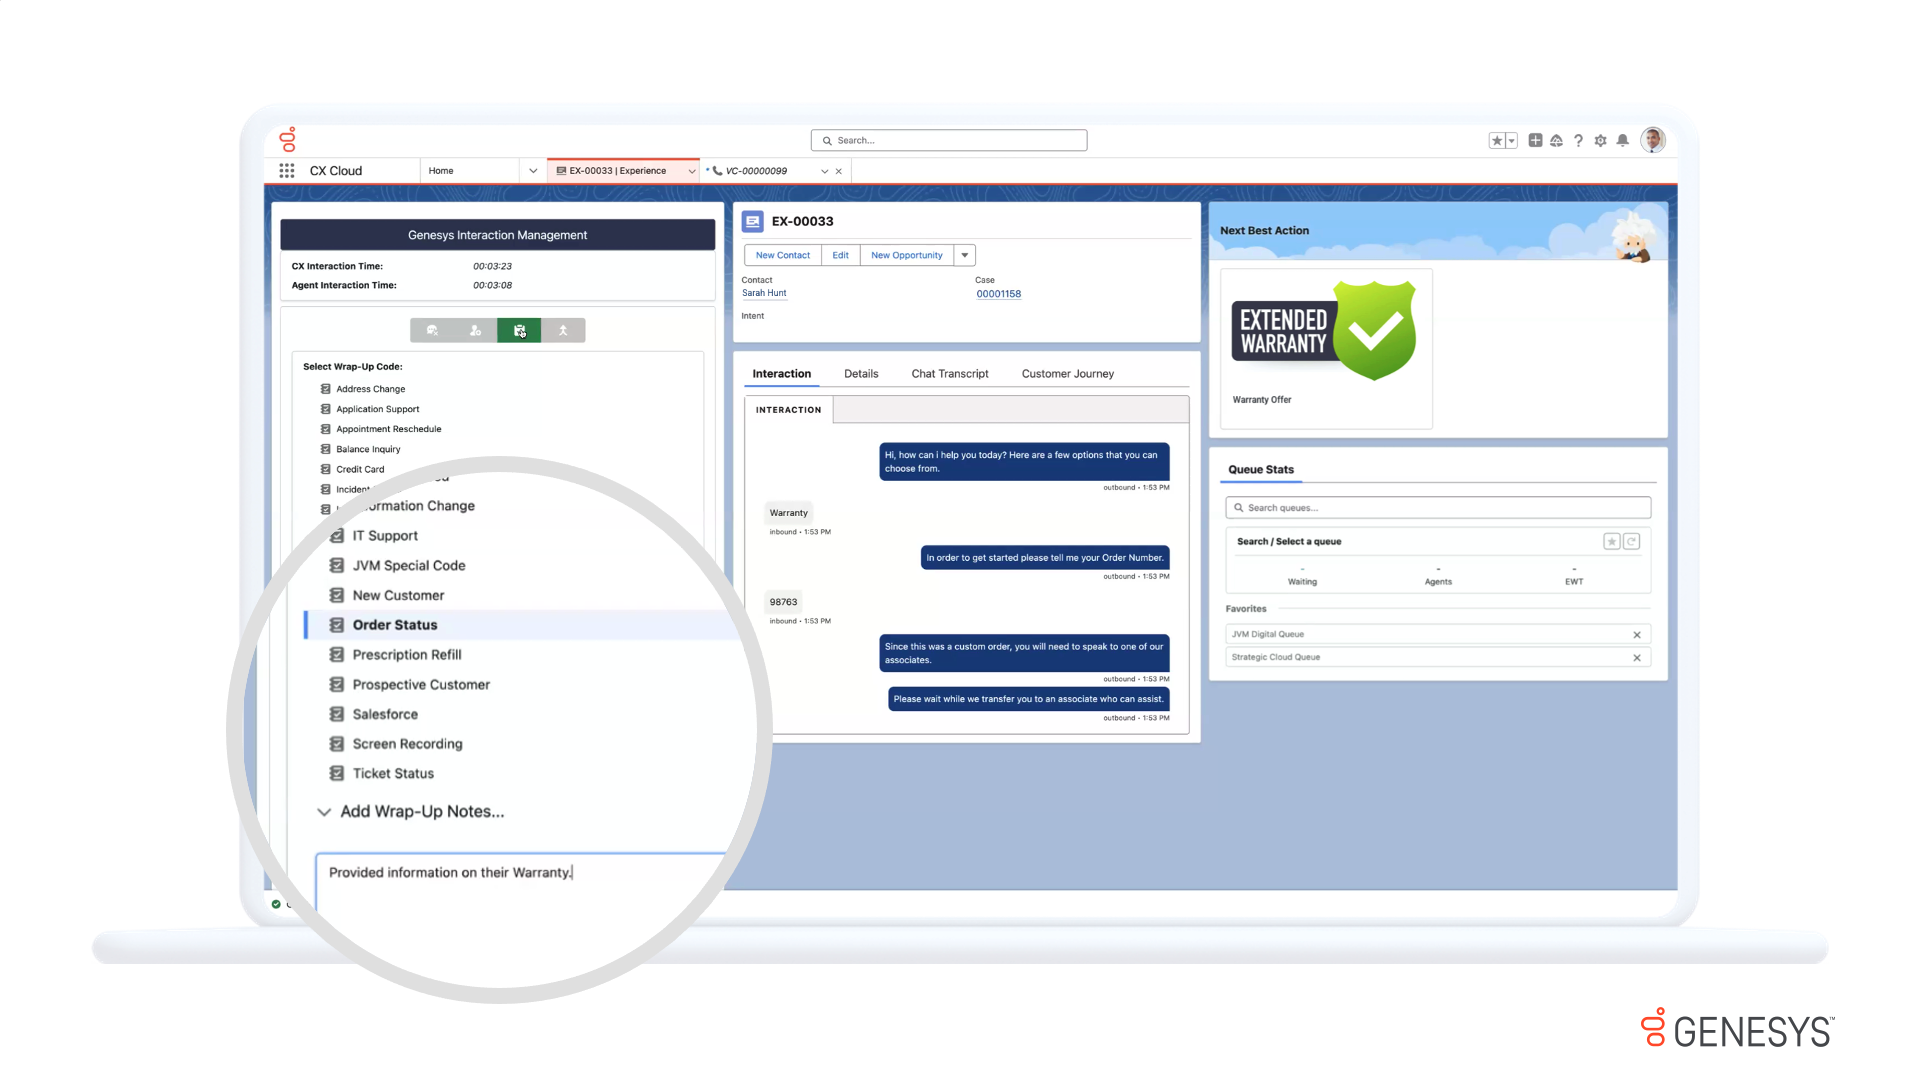Viewport: 1920px width, 1080px height.
Task: Open dropdown next to New Opportunity button
Action: click(x=965, y=256)
